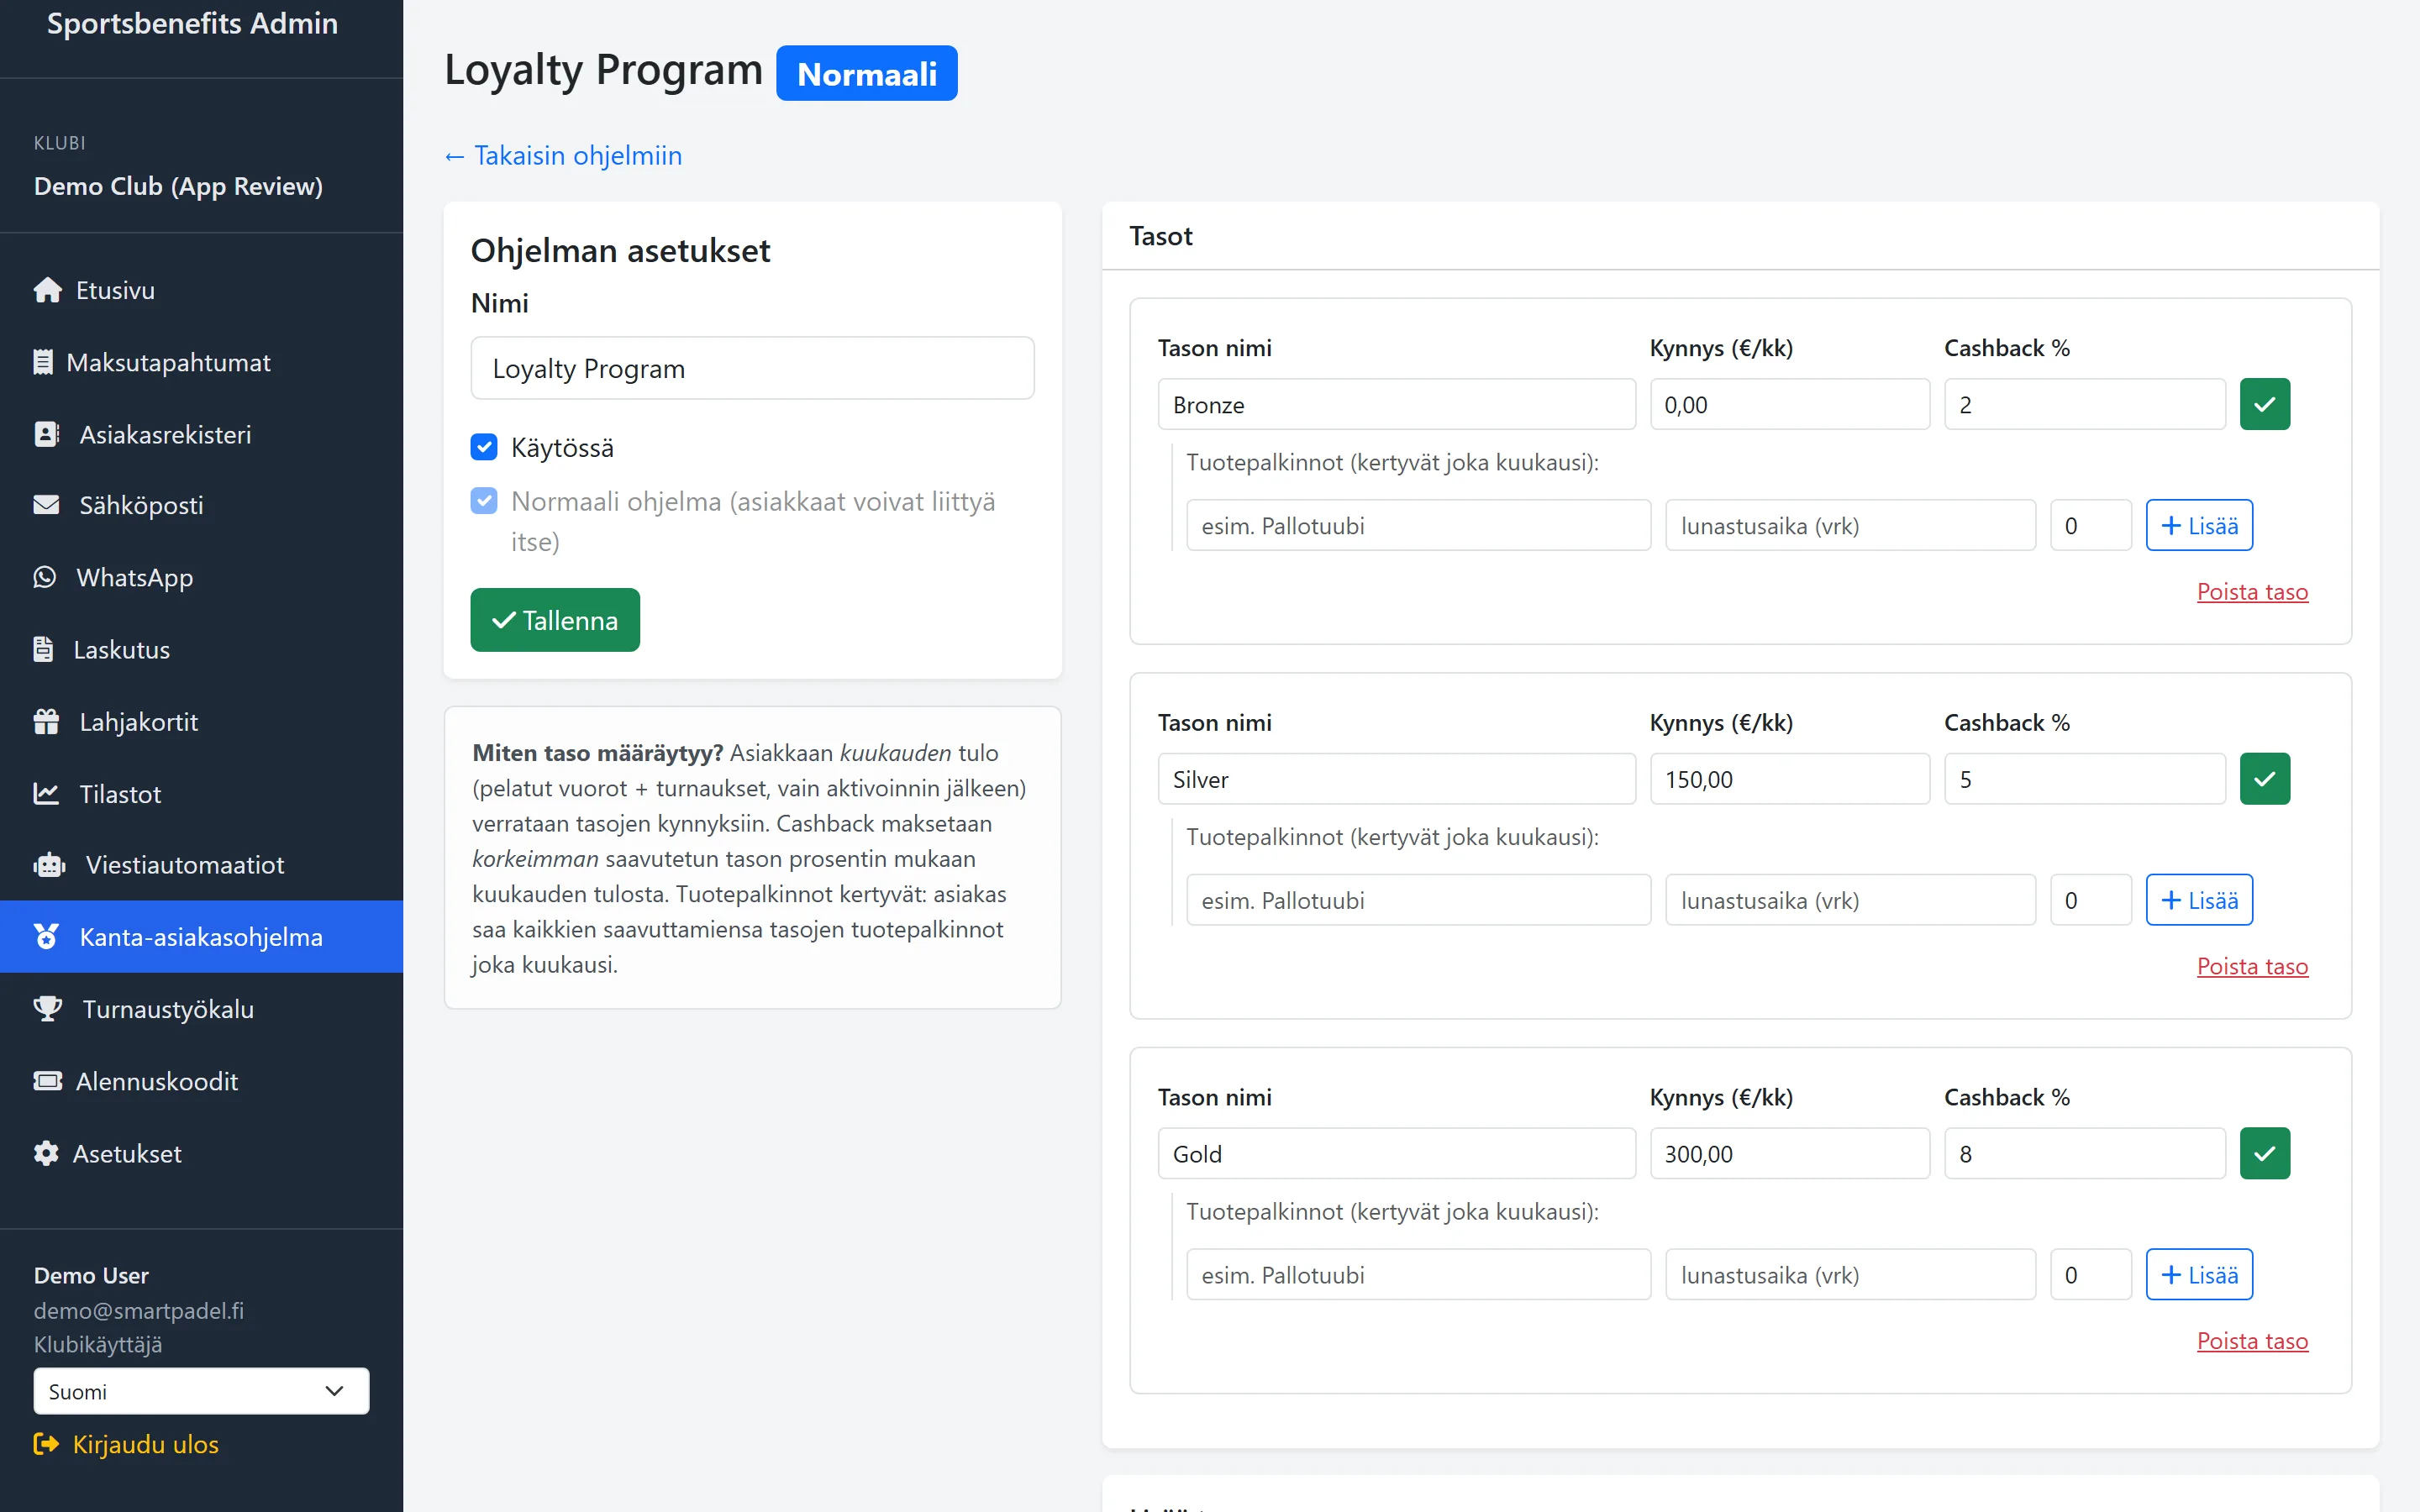2420x1512 pixels.
Task: Click the Alennuskoodit ticket icon
Action: tap(47, 1081)
